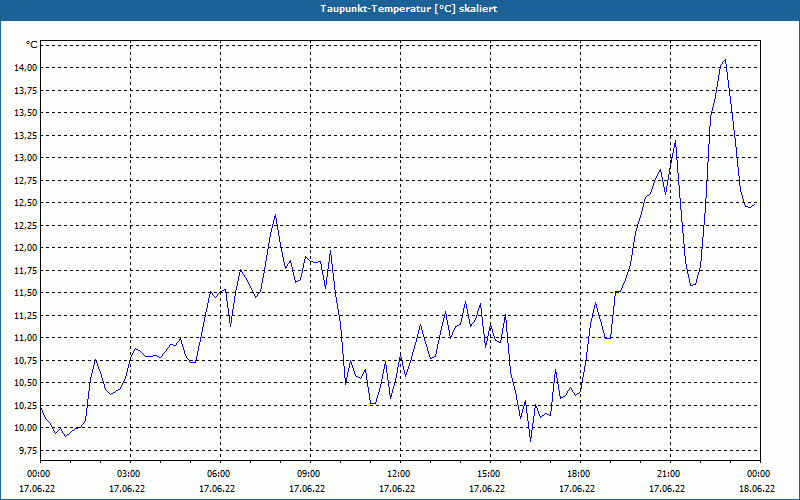This screenshot has height=500, width=800.
Task: Click the 13,25 y-axis value
Action: tap(26, 135)
